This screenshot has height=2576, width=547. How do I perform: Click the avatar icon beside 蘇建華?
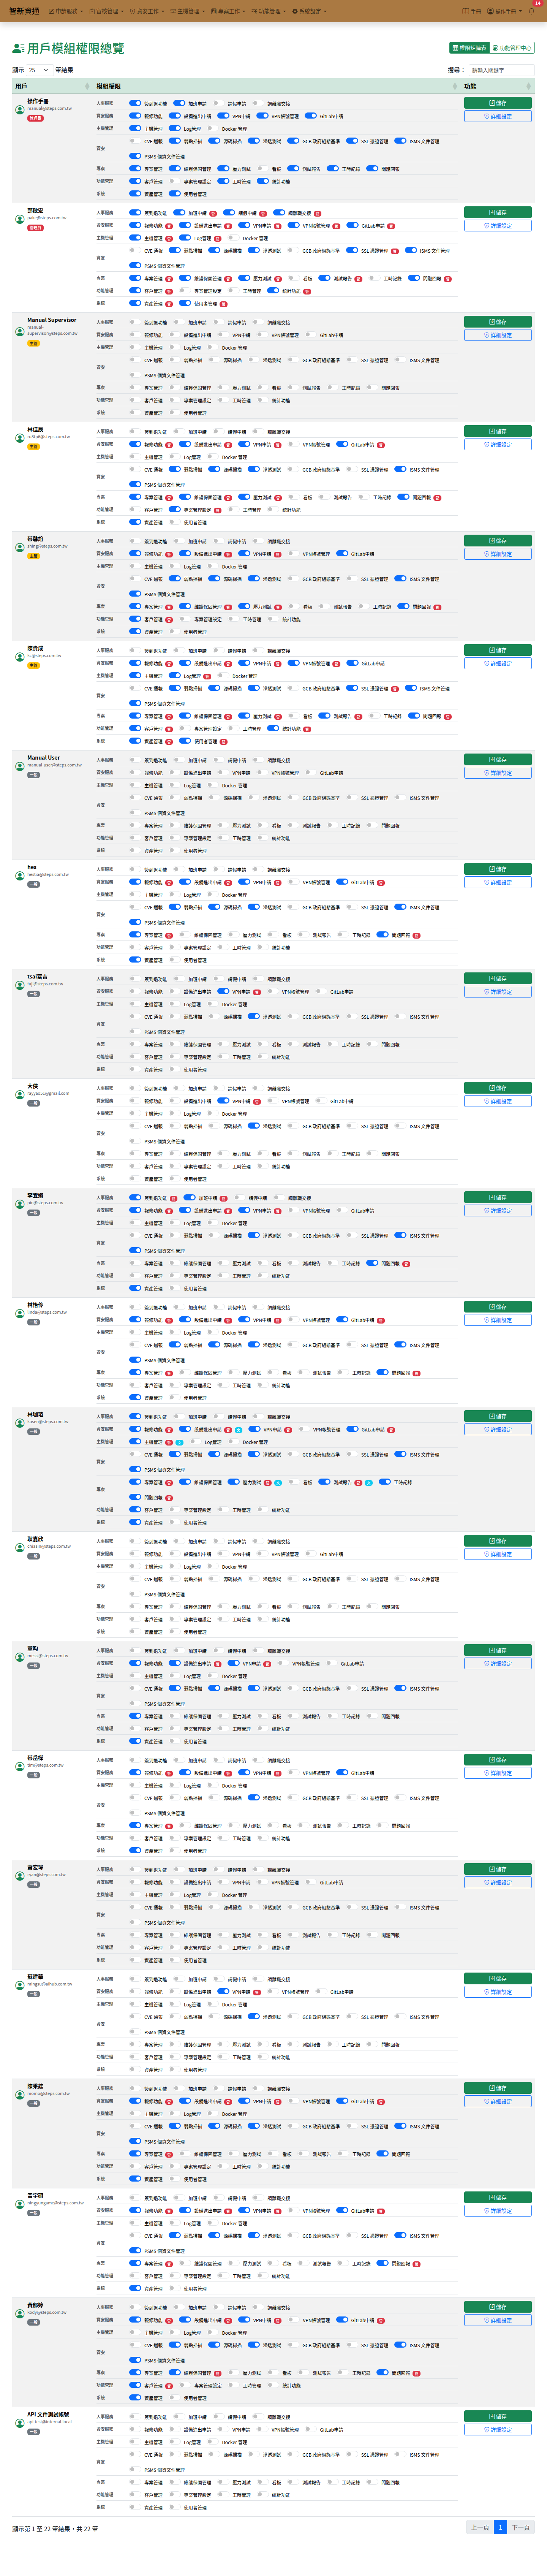point(20,1986)
